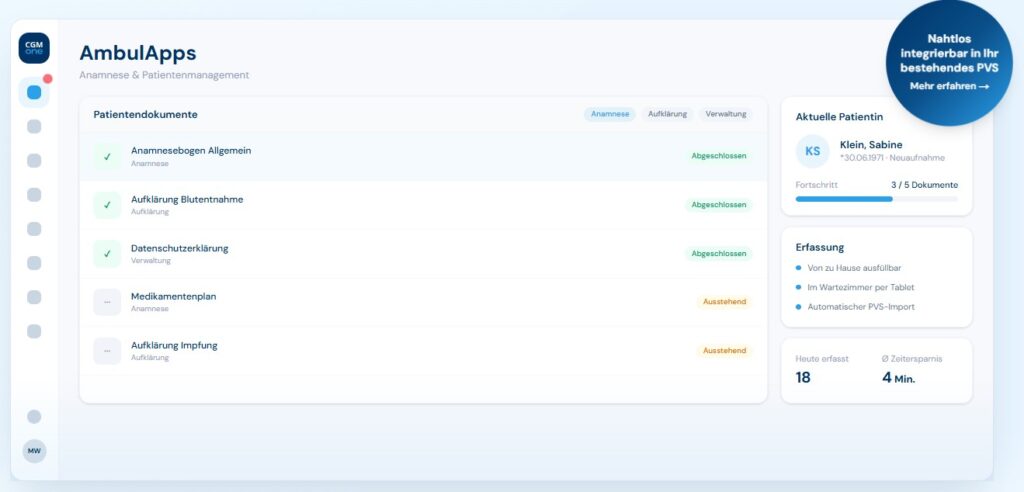
Task: Switch to the Aufklärung filter tab
Action: pos(667,114)
